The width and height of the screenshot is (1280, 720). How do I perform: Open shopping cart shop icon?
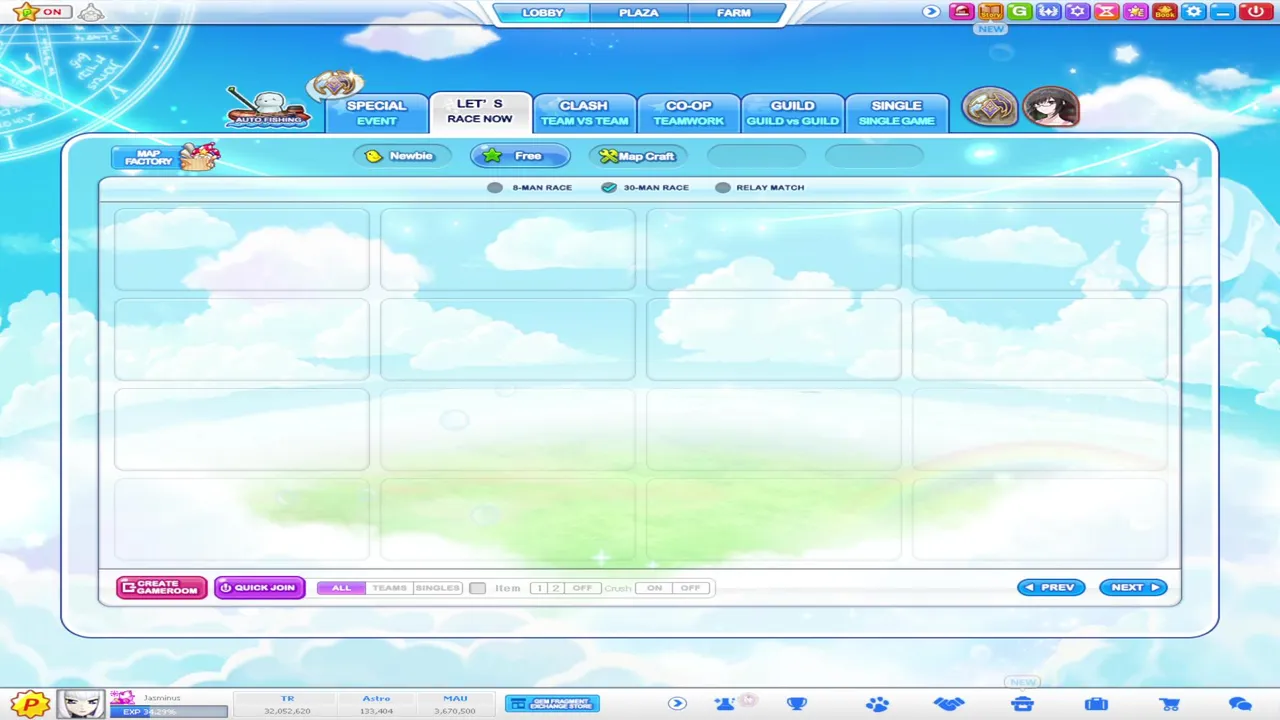pyautogui.click(x=1169, y=704)
